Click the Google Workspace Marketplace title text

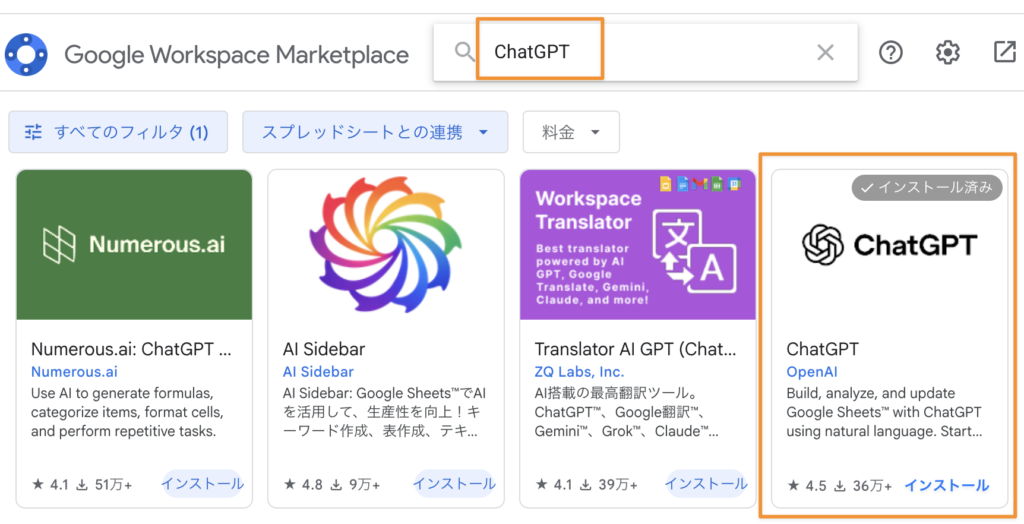pyautogui.click(x=236, y=55)
